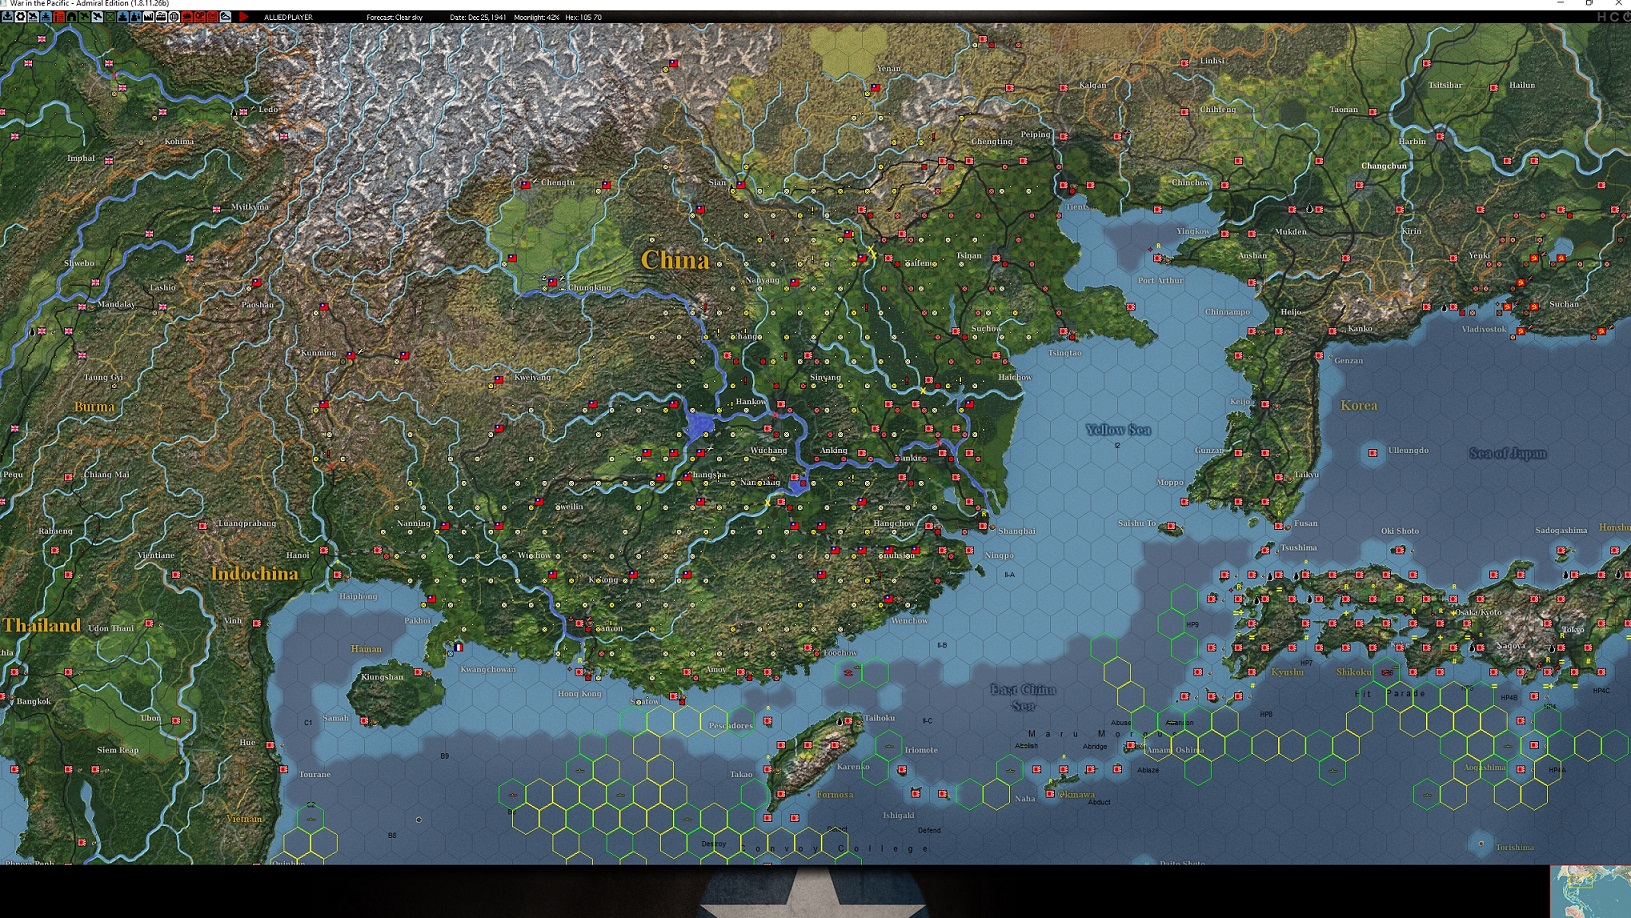1631x918 pixels.
Task: Select the Naha base label
Action: 1025,798
